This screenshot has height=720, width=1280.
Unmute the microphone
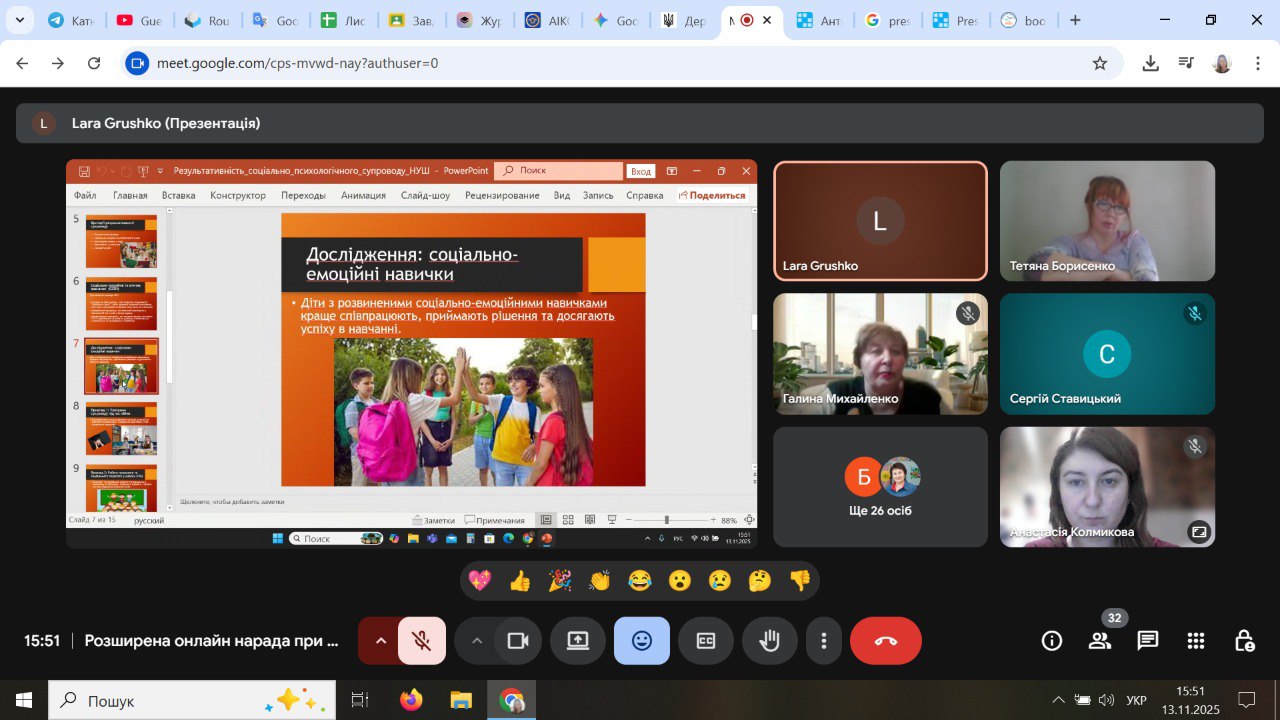422,641
